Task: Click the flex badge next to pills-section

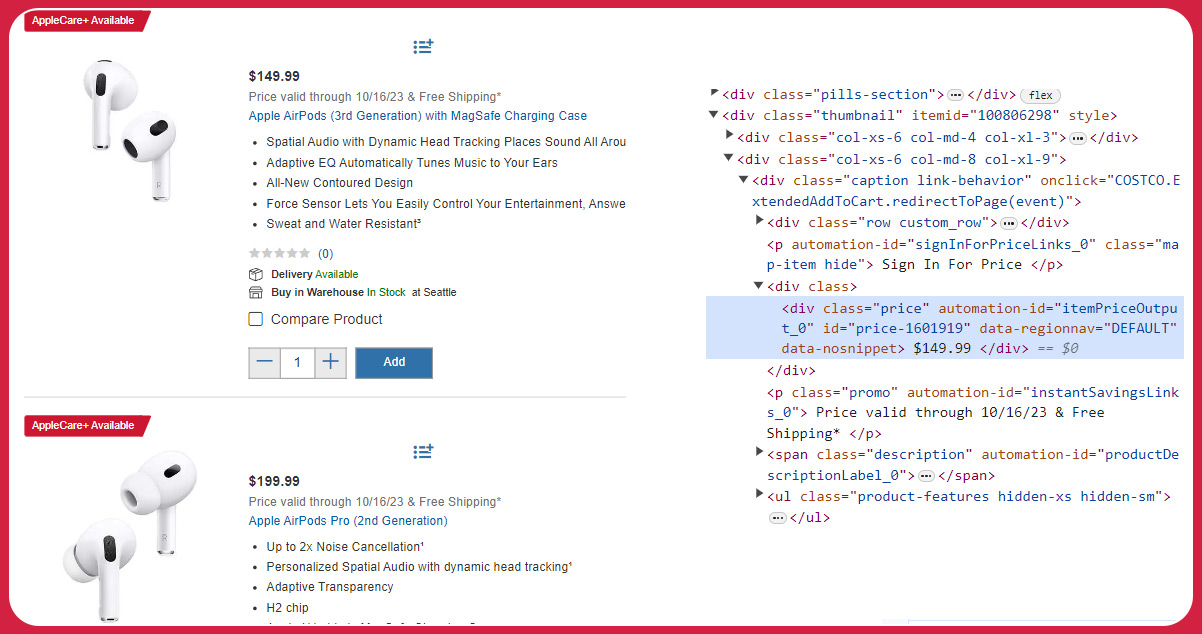Action: (x=1040, y=95)
